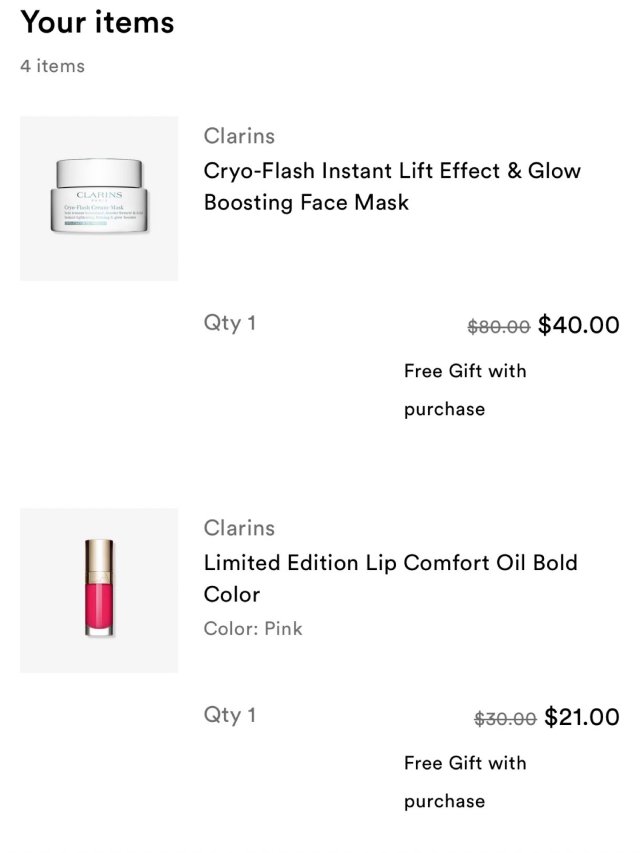Screen dimensions: 640x853
Task: Click the Your items heading
Action: point(97,22)
